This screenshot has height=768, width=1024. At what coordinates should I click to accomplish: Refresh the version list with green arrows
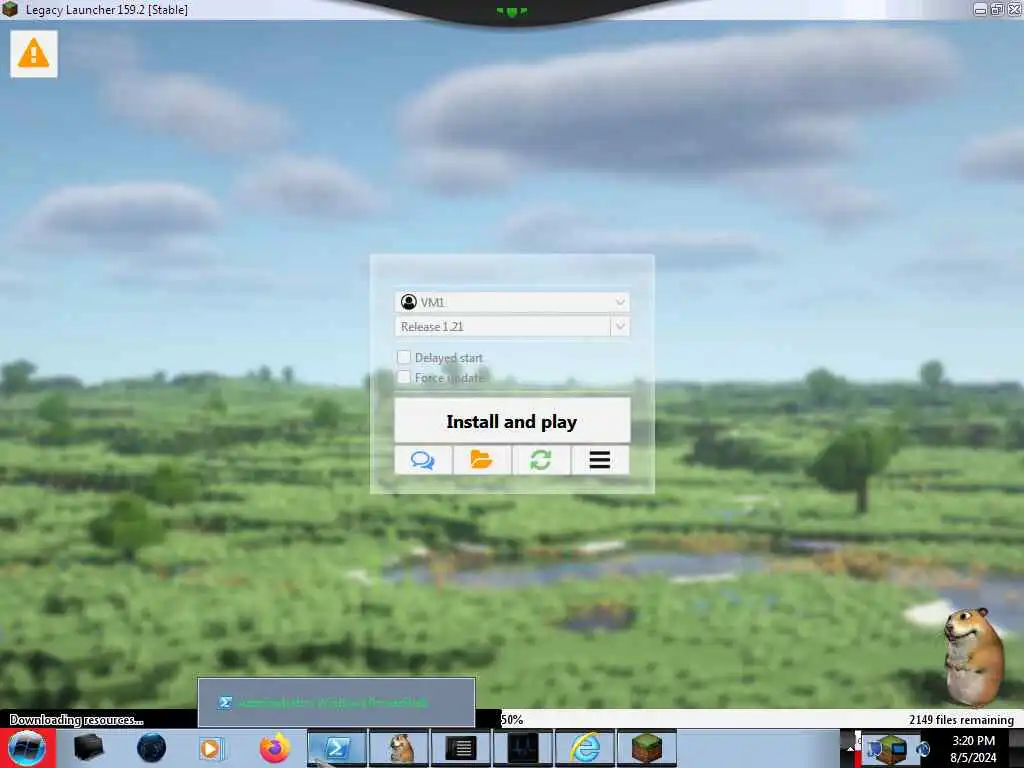(x=541, y=460)
